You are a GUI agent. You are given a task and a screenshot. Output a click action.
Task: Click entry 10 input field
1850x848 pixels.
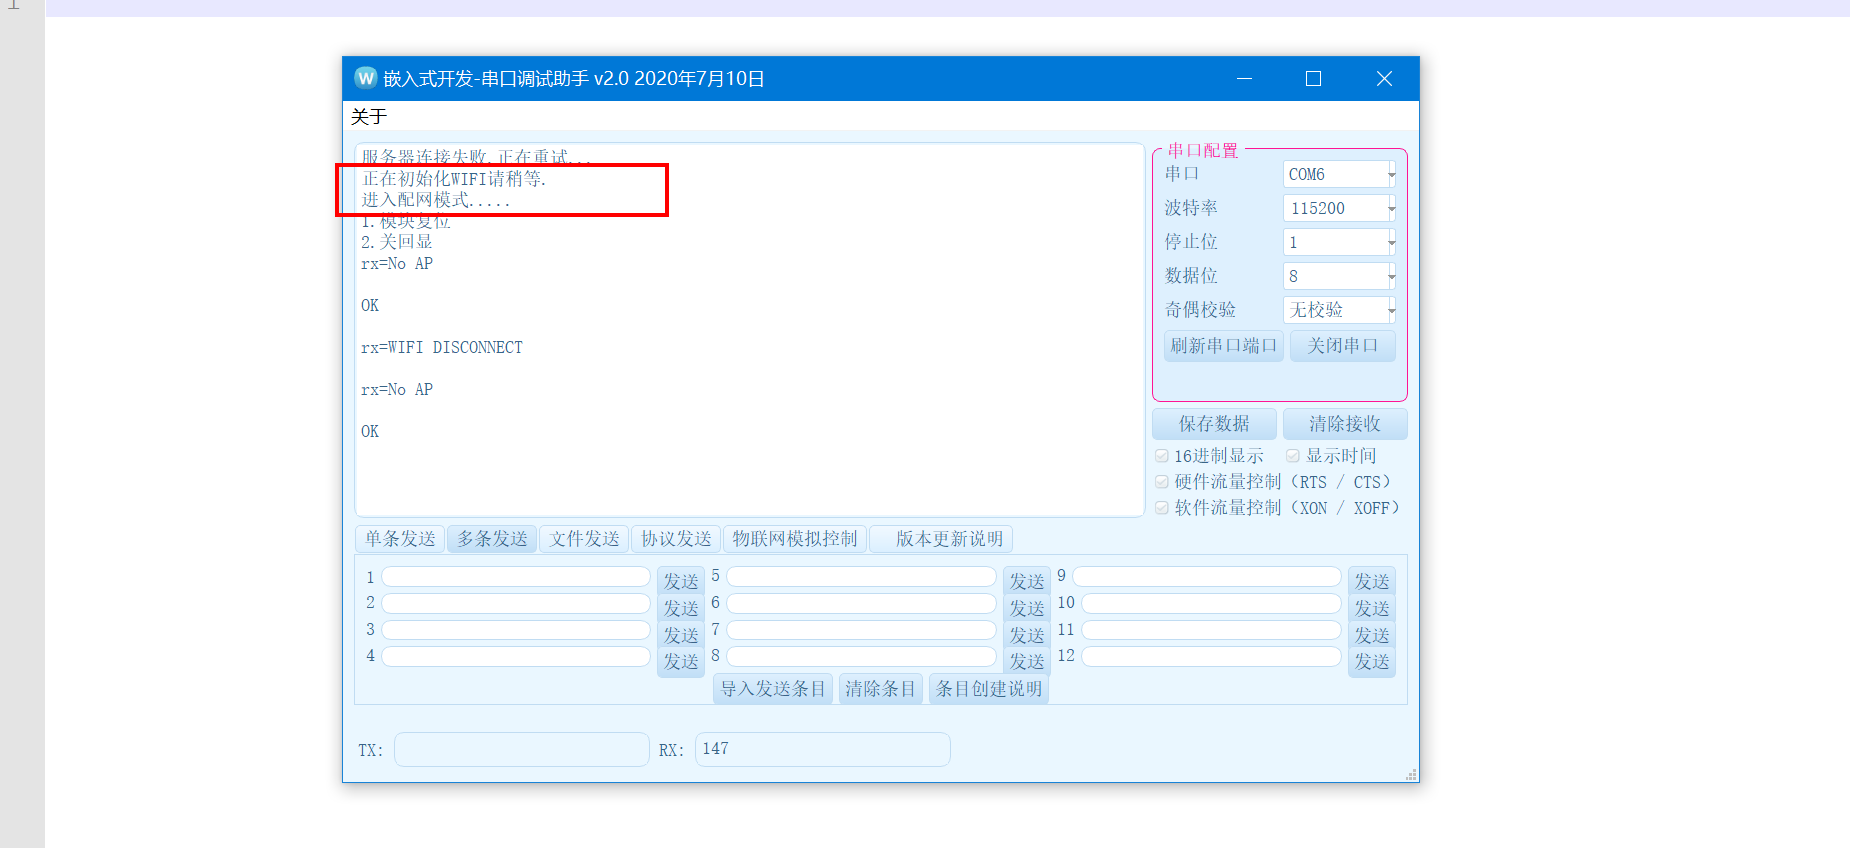pyautogui.click(x=1211, y=603)
